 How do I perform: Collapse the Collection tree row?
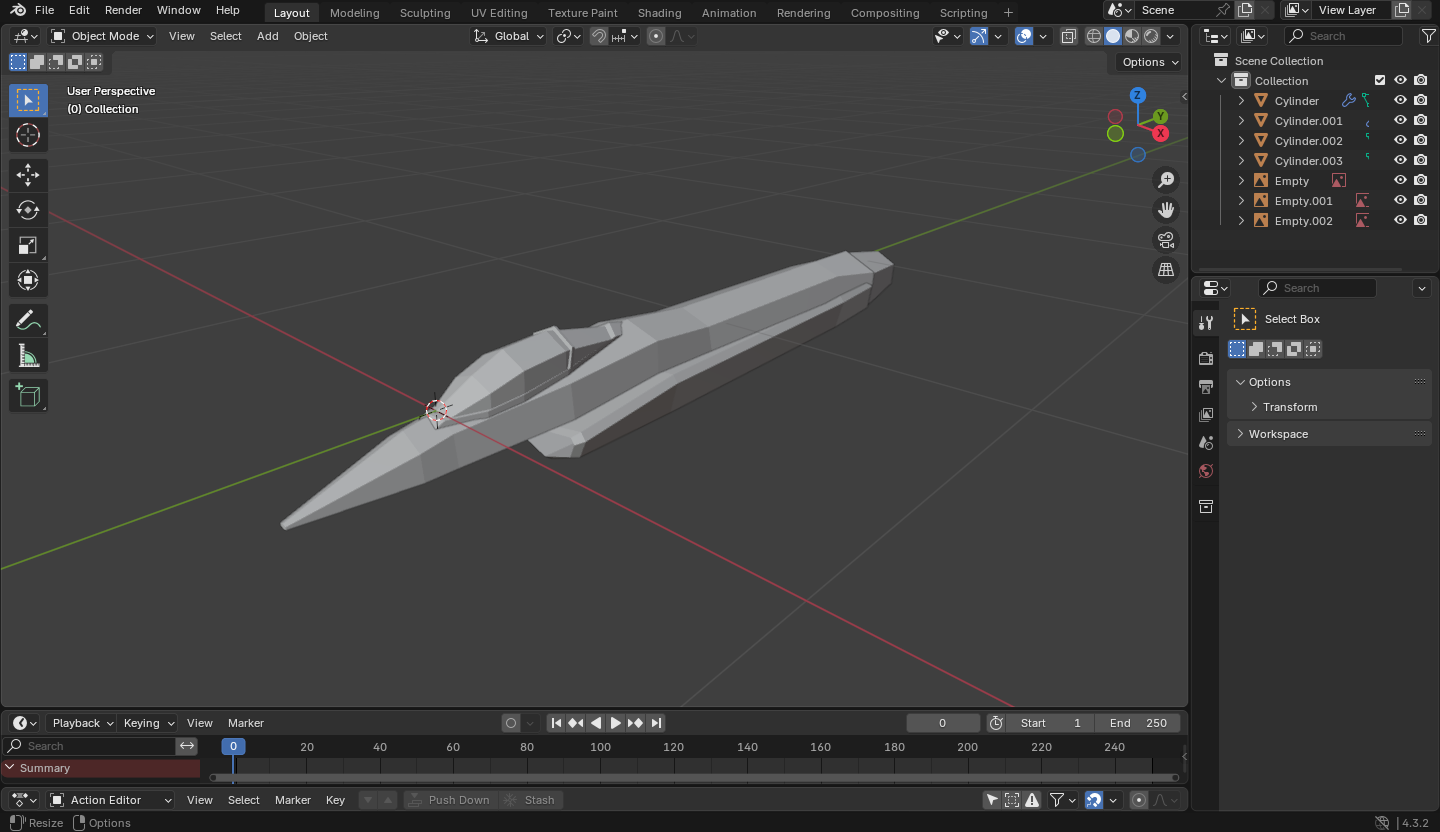1221,80
